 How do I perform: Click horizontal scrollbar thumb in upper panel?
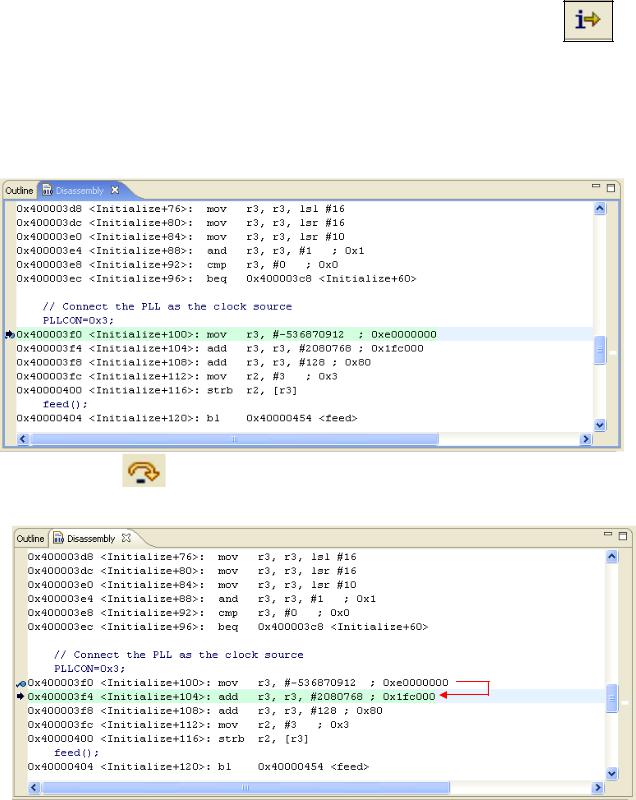click(234, 439)
